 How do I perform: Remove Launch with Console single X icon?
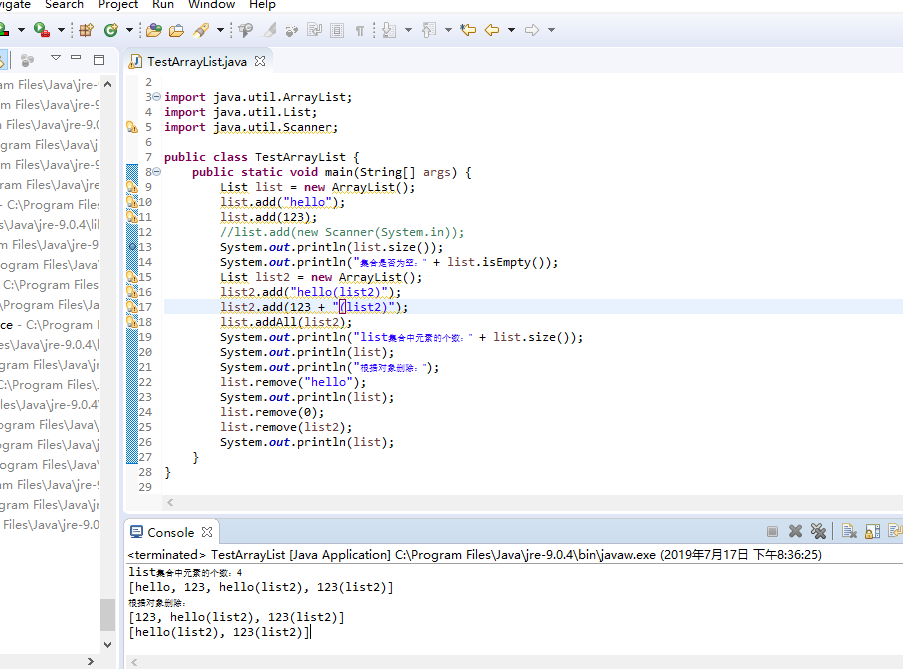[795, 531]
